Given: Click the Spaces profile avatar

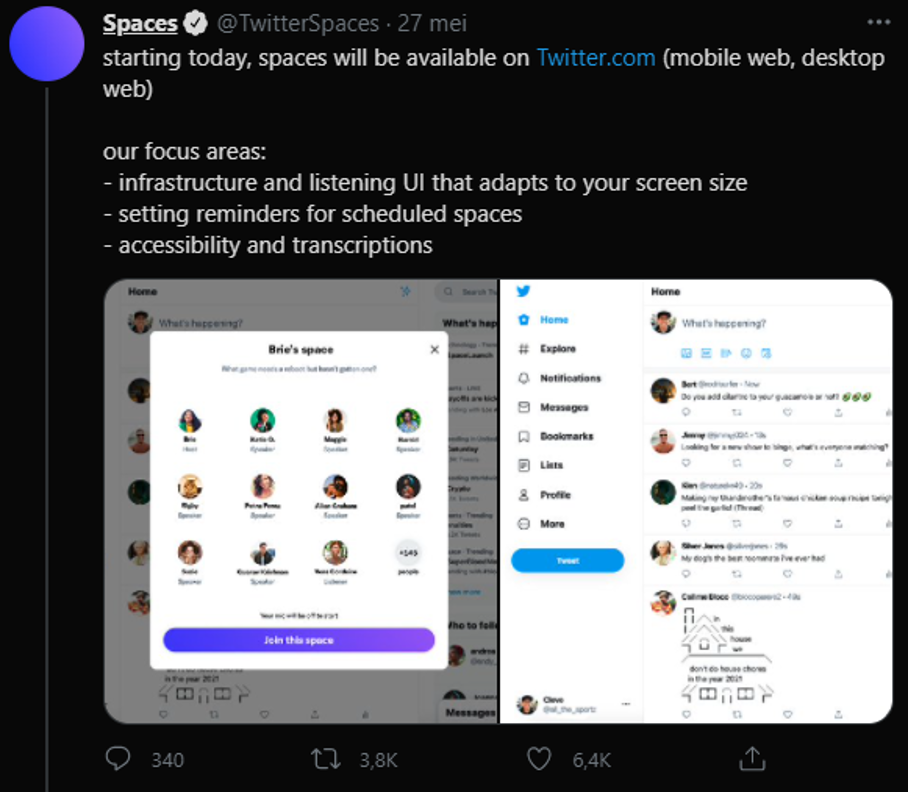Looking at the screenshot, I should coord(45,44).
